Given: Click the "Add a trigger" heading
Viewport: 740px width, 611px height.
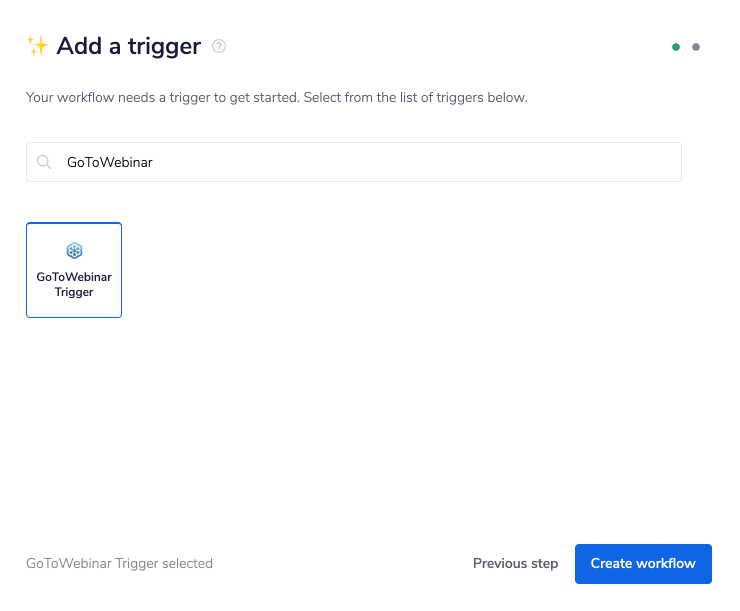Looking at the screenshot, I should (129, 46).
